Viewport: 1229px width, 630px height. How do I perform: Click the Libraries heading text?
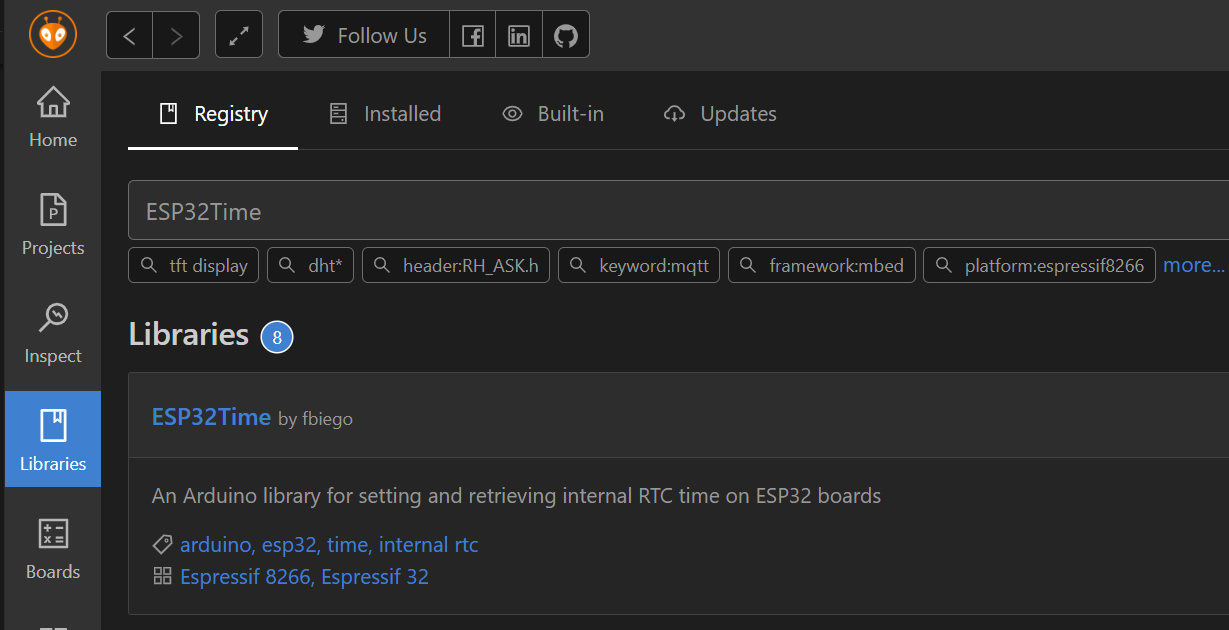(189, 334)
